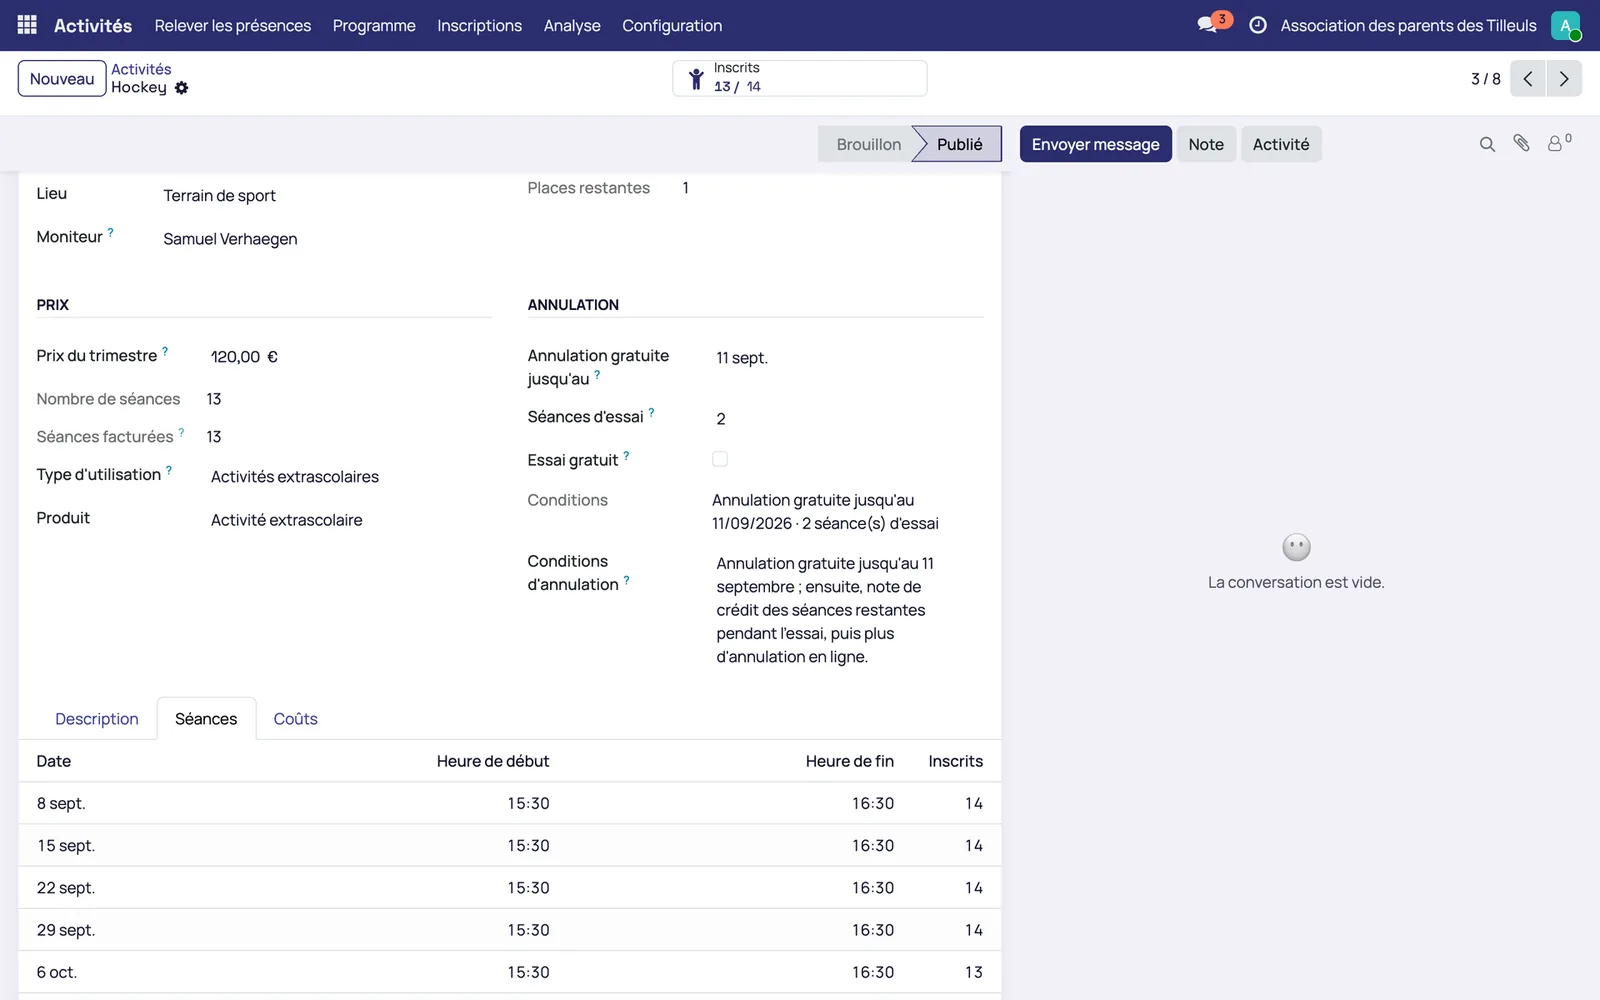Open the Programme menu
The height and width of the screenshot is (1000, 1600).
(374, 25)
